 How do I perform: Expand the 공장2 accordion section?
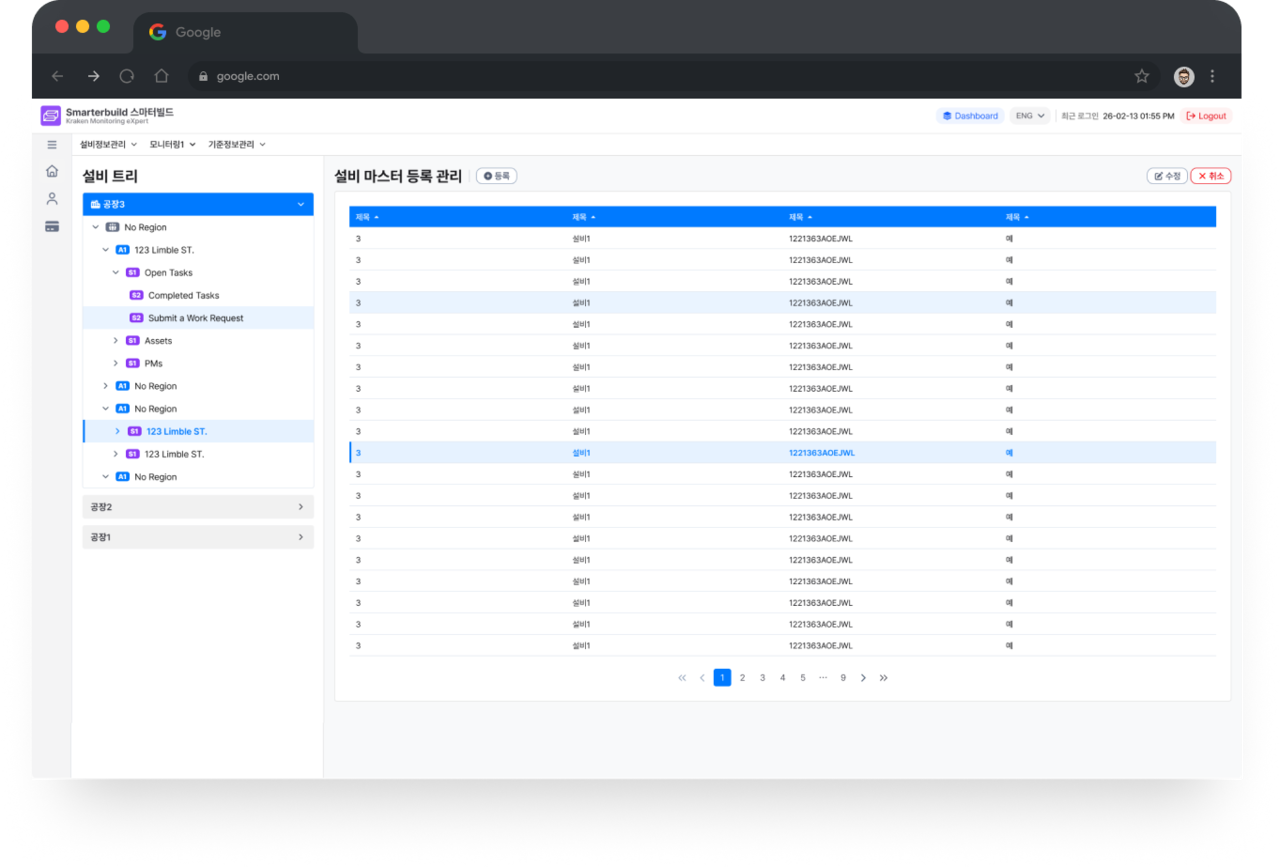(198, 507)
